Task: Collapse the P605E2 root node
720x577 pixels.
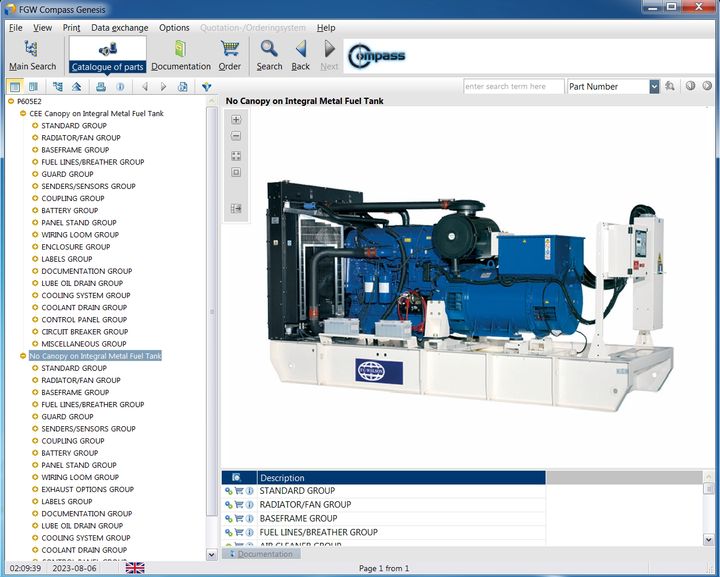Action: pos(11,101)
